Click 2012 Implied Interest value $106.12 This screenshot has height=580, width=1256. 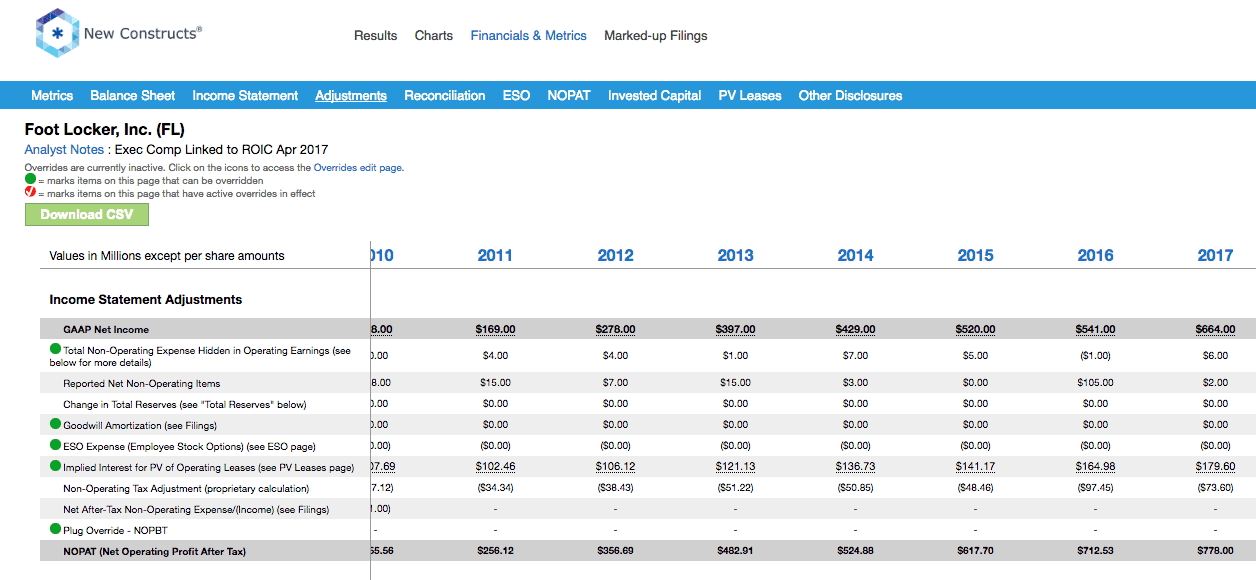click(615, 467)
